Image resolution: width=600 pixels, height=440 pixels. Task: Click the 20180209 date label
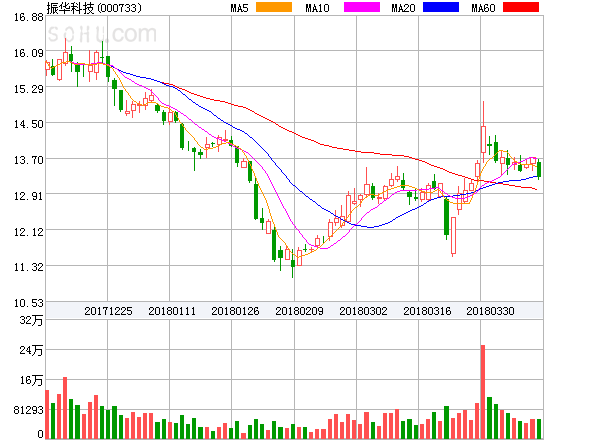pos(299,311)
